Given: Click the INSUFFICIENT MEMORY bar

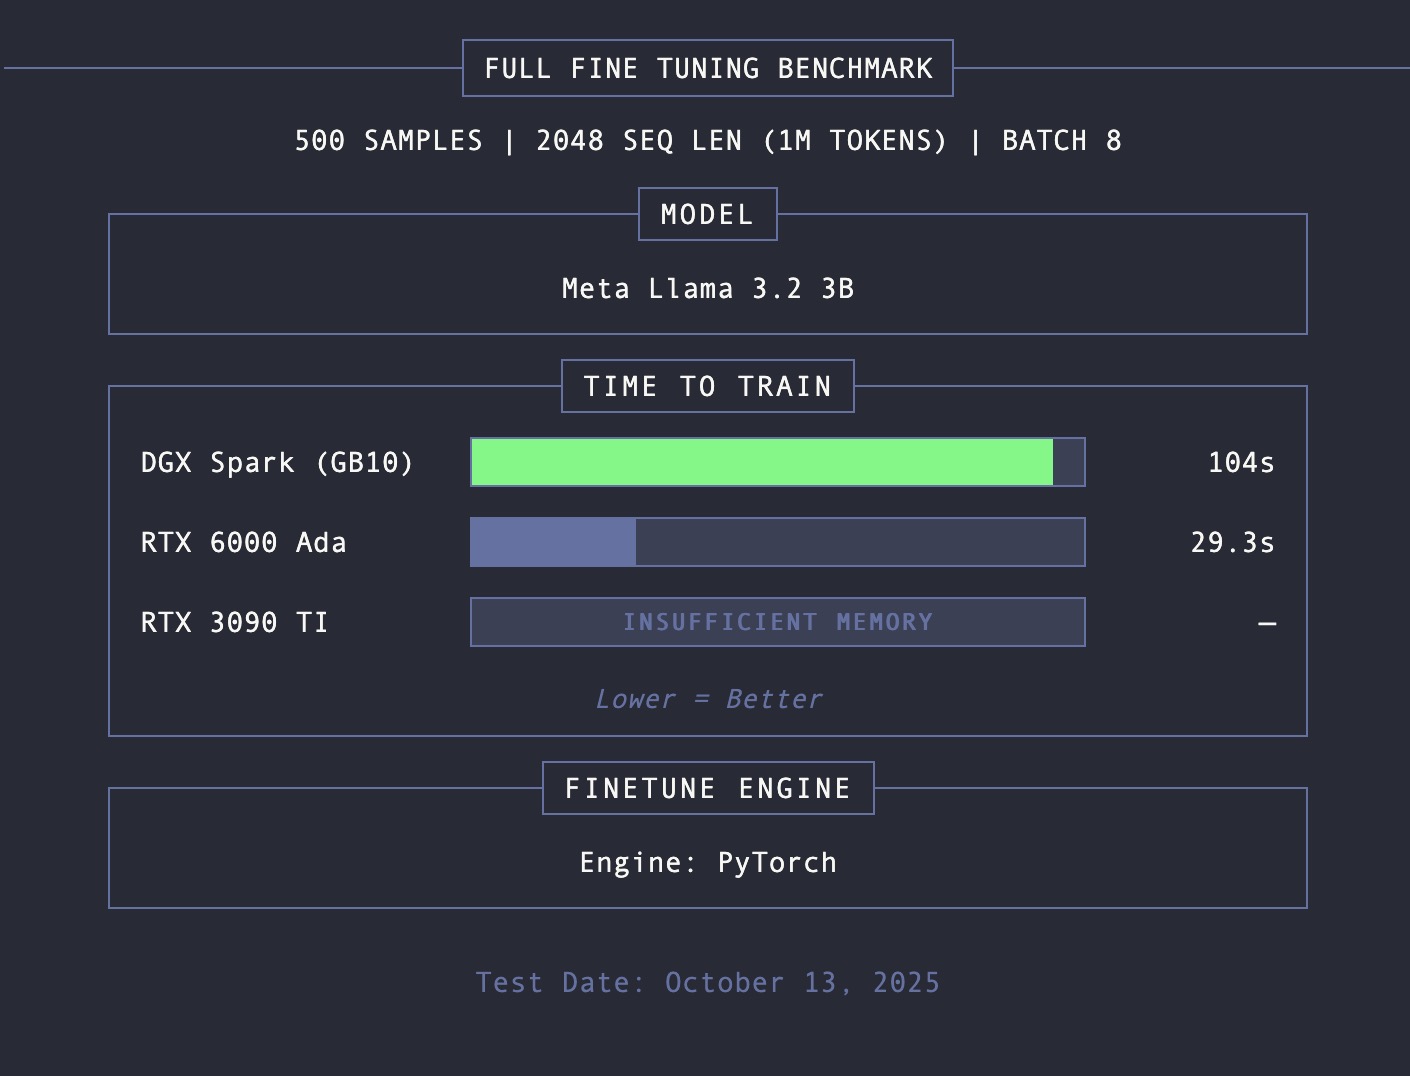Looking at the screenshot, I should (777, 623).
